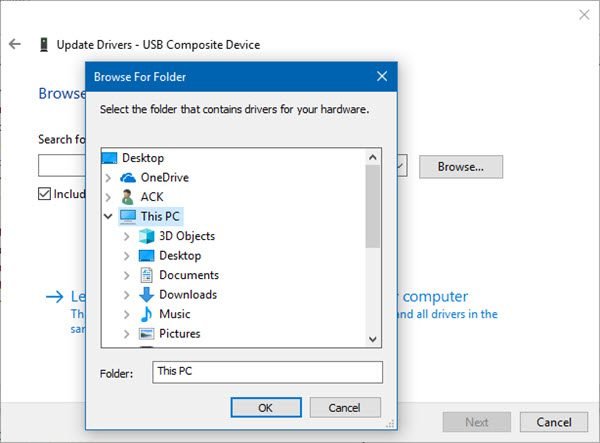Click the Folder name input field
The height and width of the screenshot is (443, 600).
(x=267, y=372)
